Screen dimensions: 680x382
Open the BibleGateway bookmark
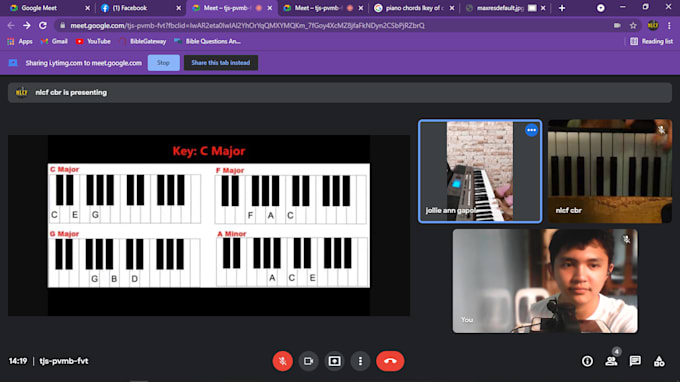point(142,41)
